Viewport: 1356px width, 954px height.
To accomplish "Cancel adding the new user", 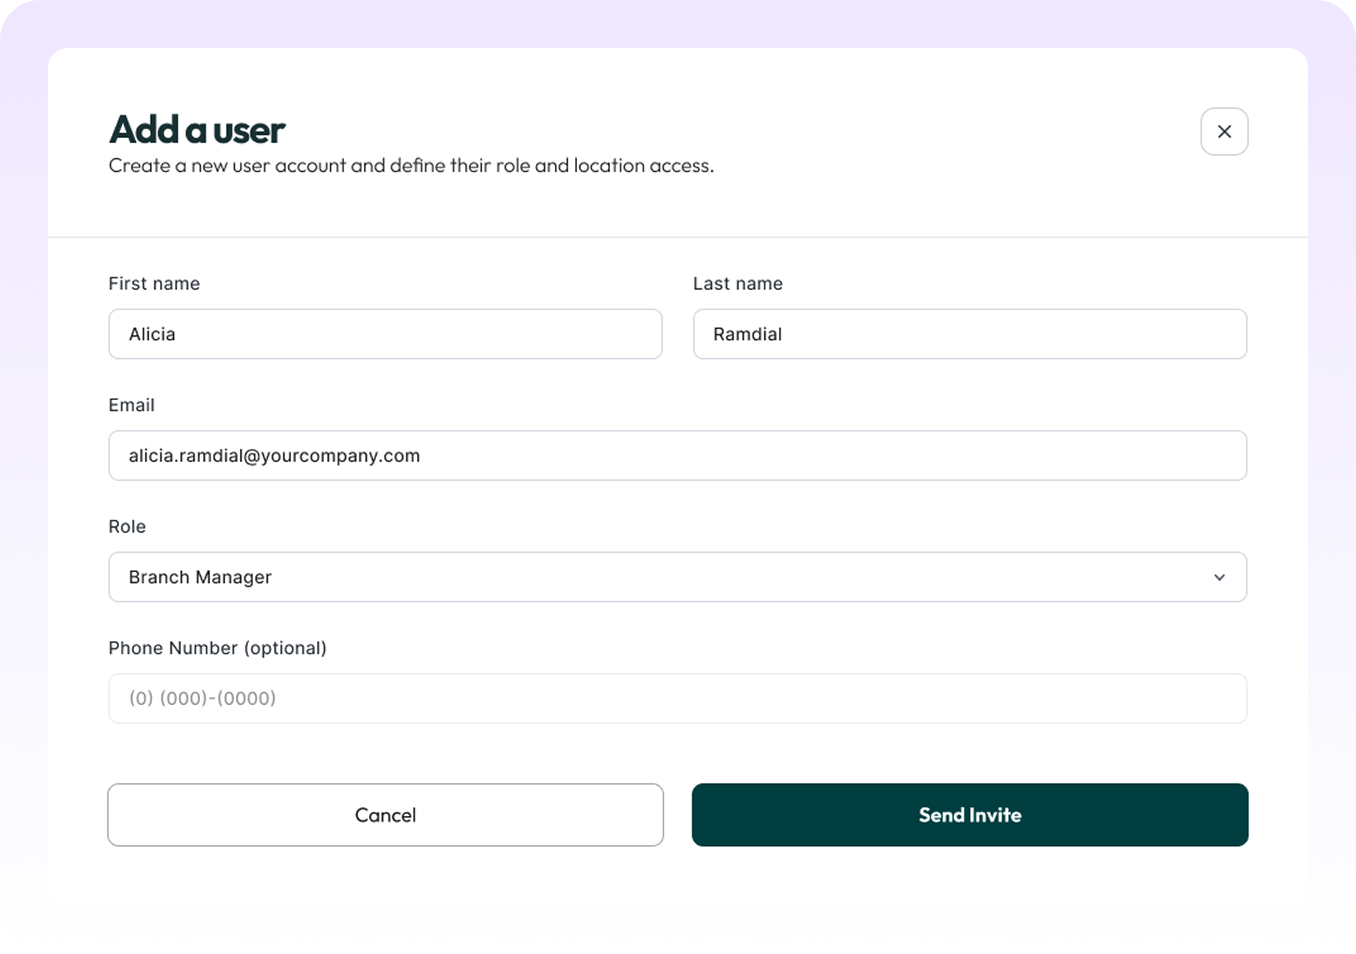I will pyautogui.click(x=385, y=815).
